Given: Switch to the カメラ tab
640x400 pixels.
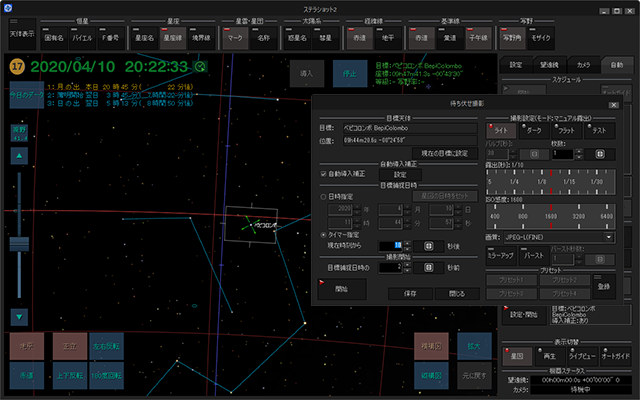Looking at the screenshot, I should pos(584,65).
